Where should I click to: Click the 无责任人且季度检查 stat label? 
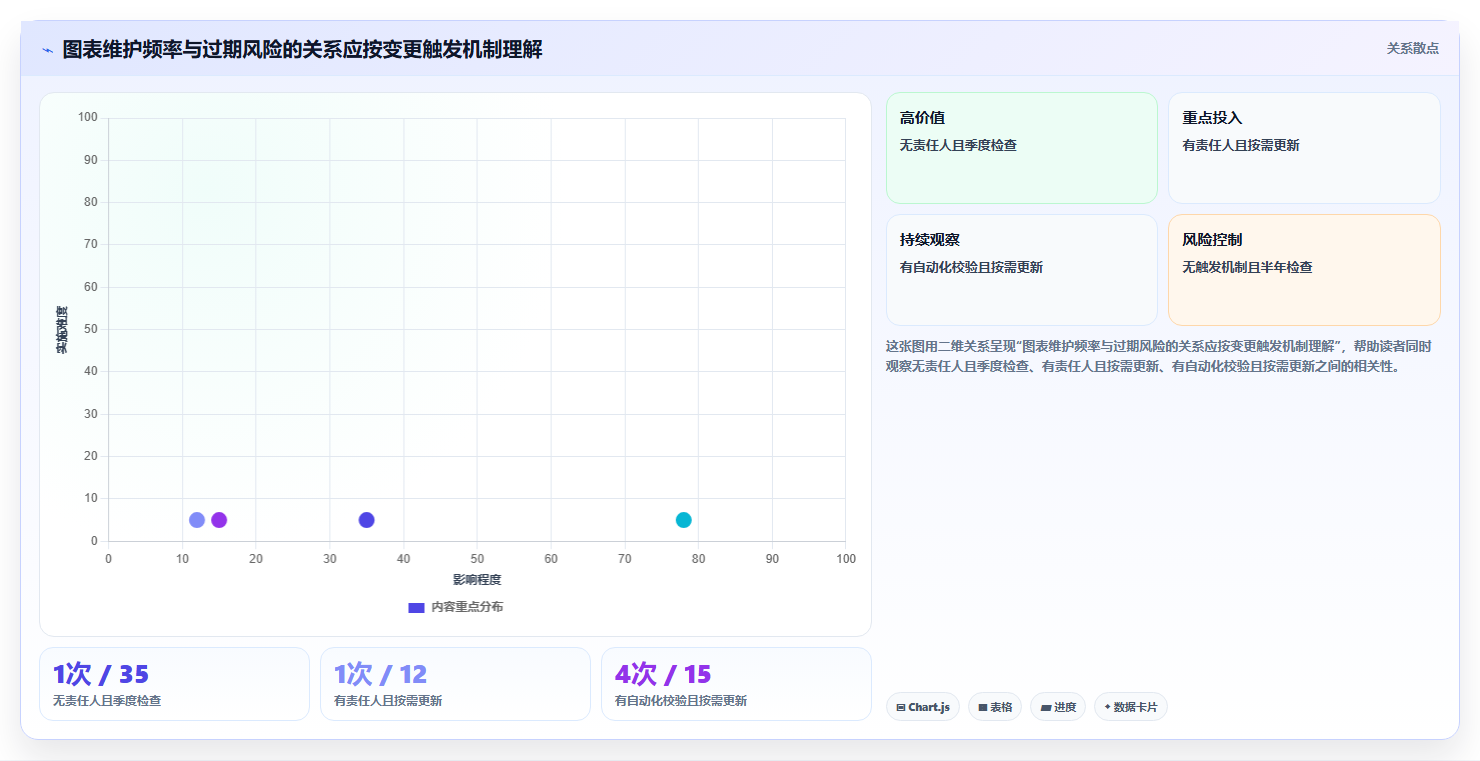pyautogui.click(x=107, y=701)
